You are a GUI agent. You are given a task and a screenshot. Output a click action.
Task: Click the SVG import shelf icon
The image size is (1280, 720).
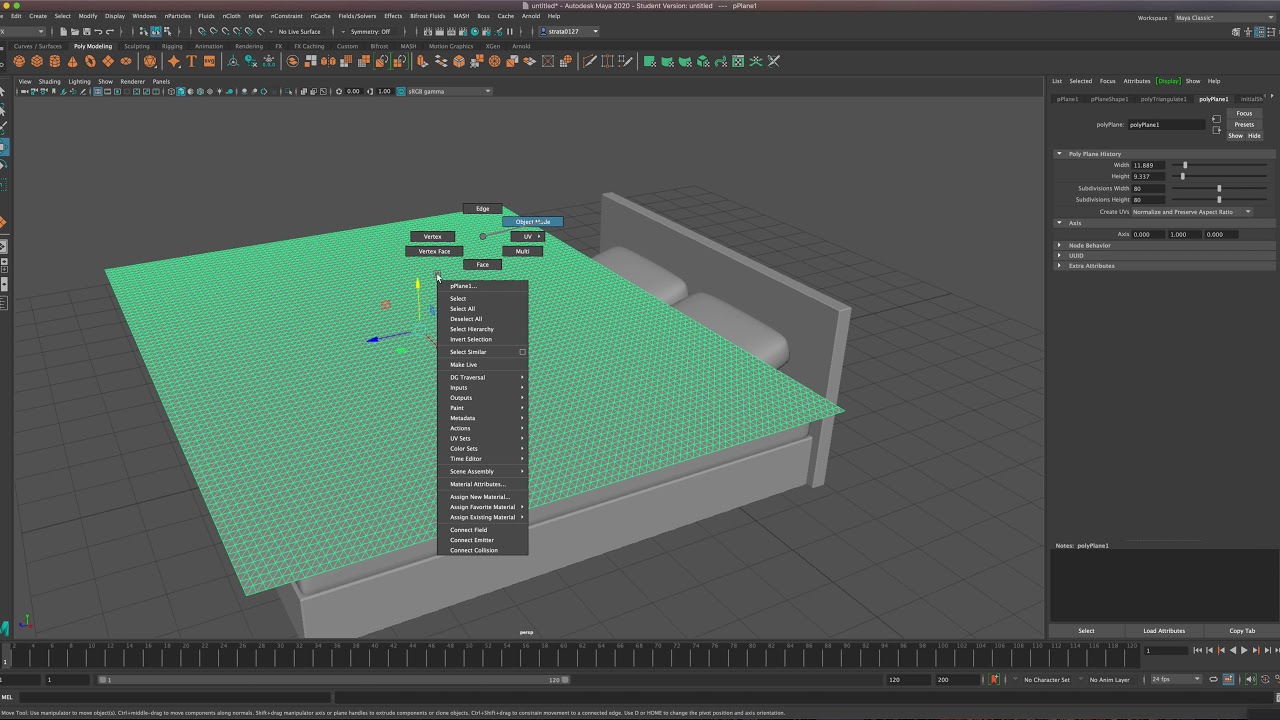[x=209, y=61]
